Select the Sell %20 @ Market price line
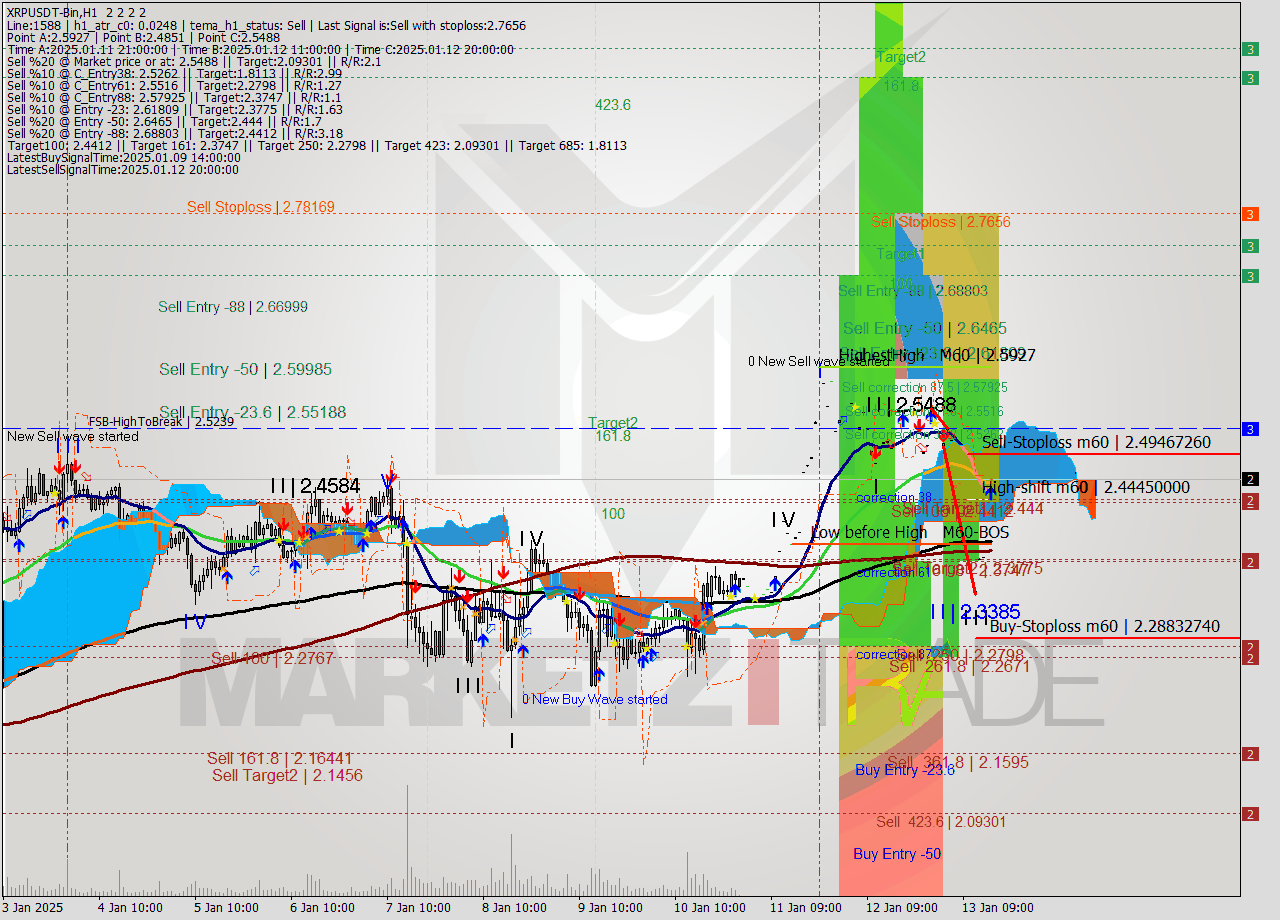Screen dimensions: 1280x920 194,64
